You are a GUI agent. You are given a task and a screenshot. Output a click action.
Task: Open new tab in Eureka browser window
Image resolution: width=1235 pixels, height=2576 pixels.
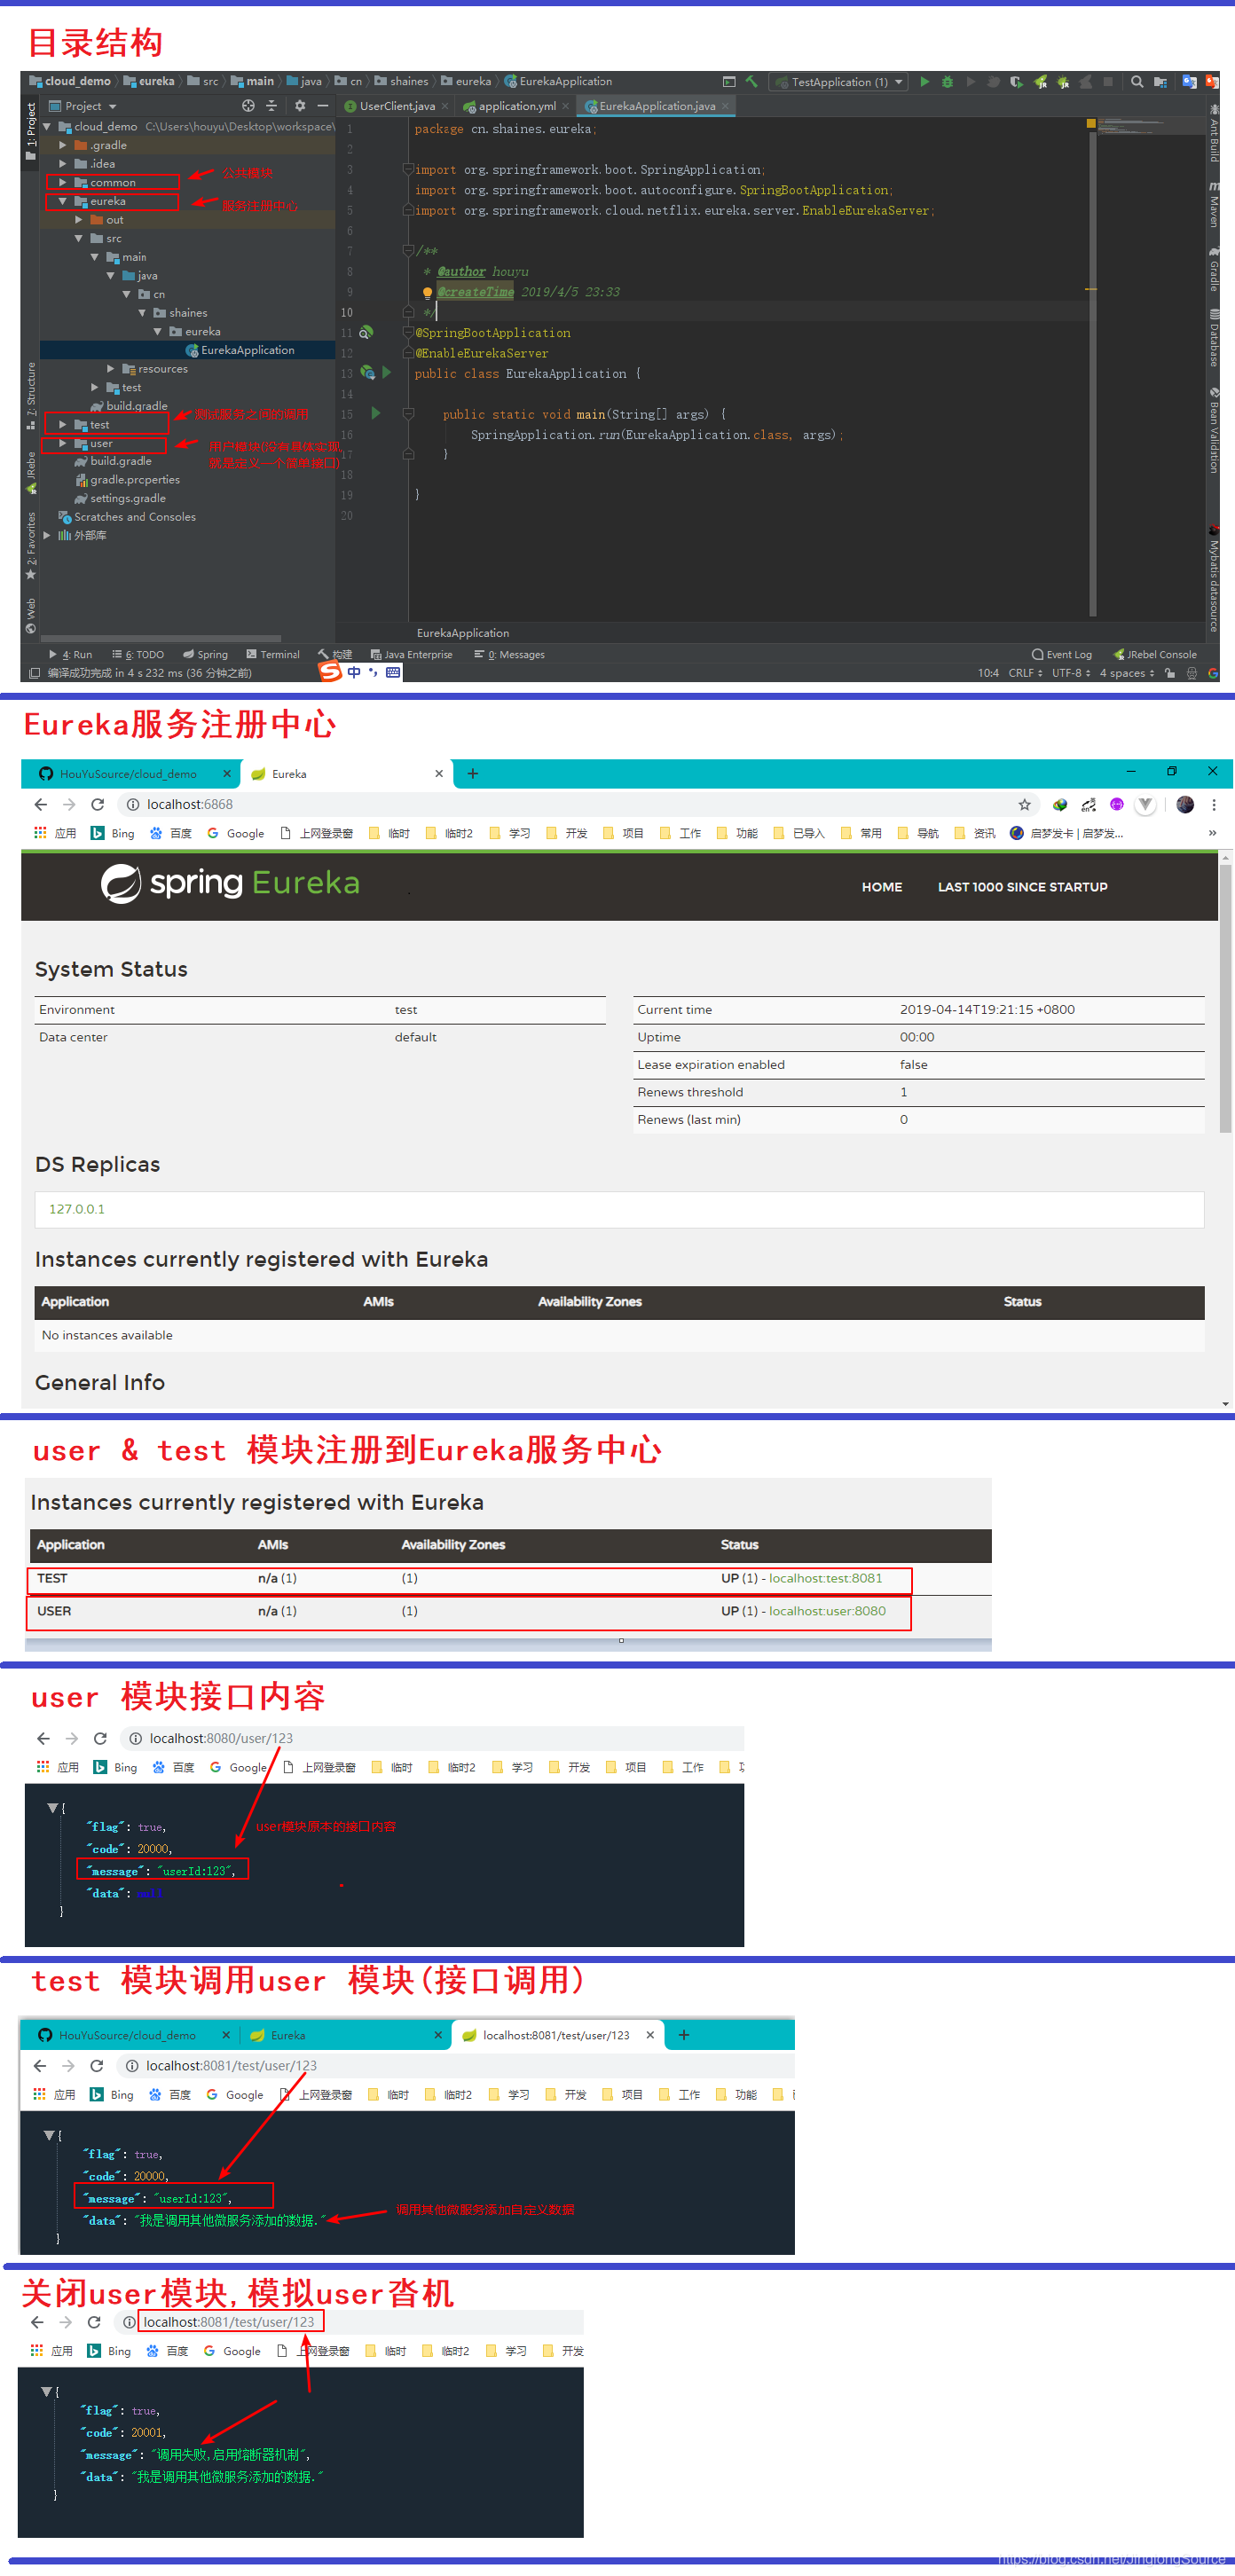click(472, 773)
